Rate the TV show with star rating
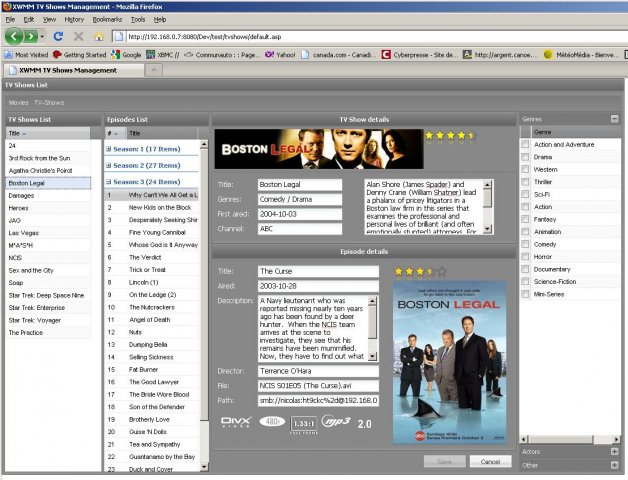 (450, 136)
